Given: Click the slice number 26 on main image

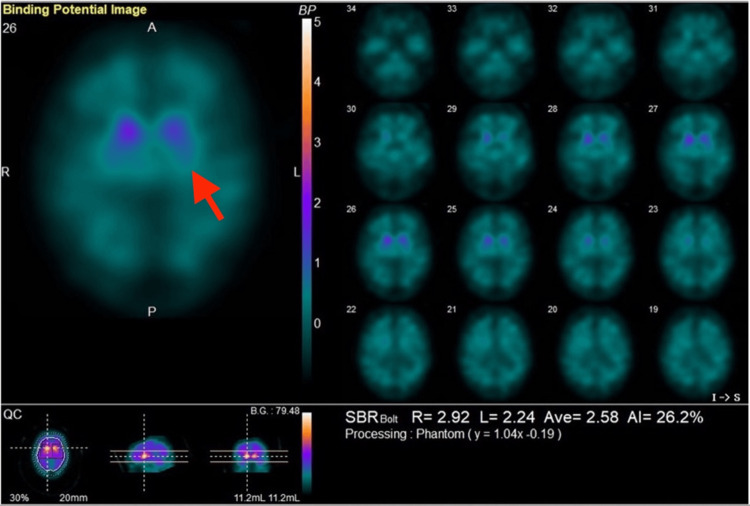Looking at the screenshot, I should [x=9, y=28].
